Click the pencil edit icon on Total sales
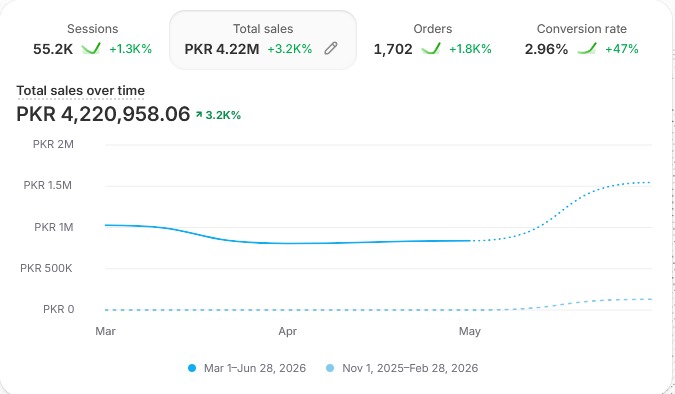 (331, 48)
